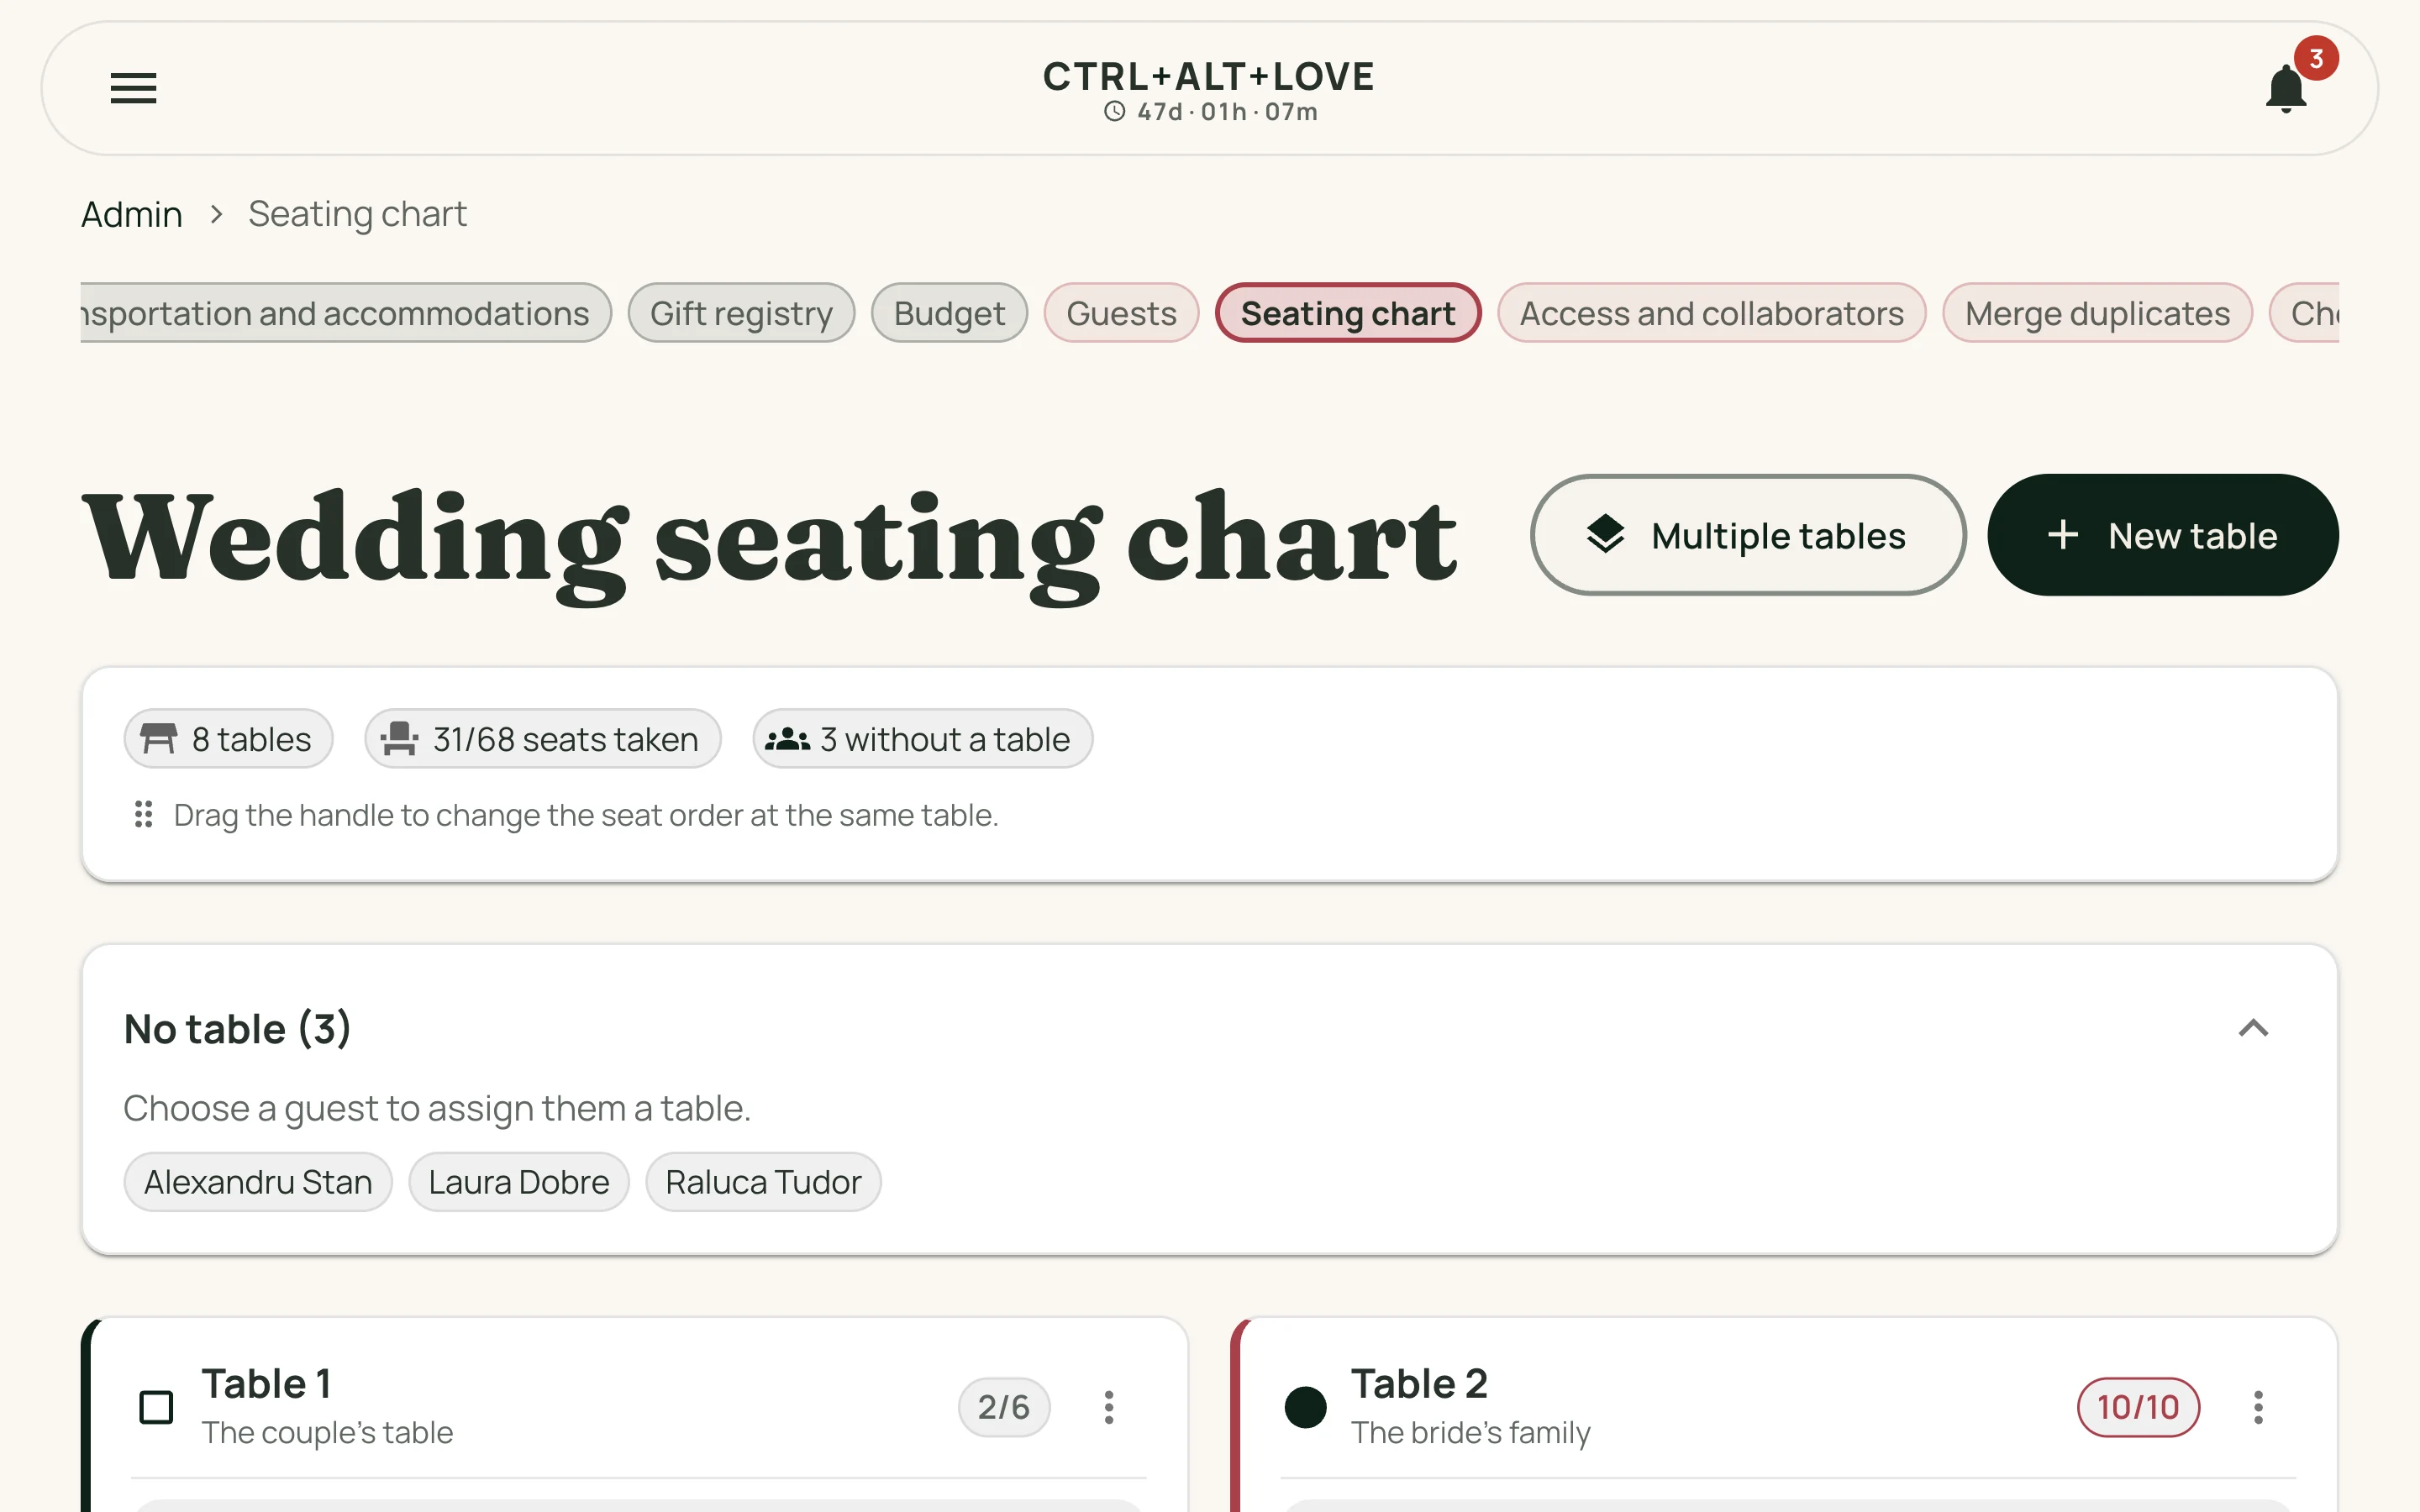
Task: Open the hamburger navigation menu
Action: 133,88
